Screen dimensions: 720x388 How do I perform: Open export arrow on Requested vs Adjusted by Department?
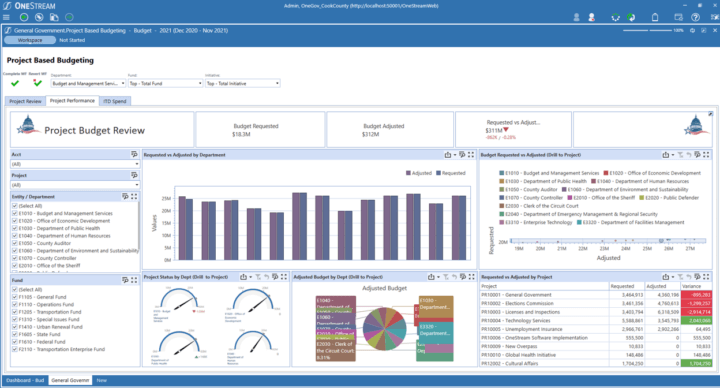point(455,155)
